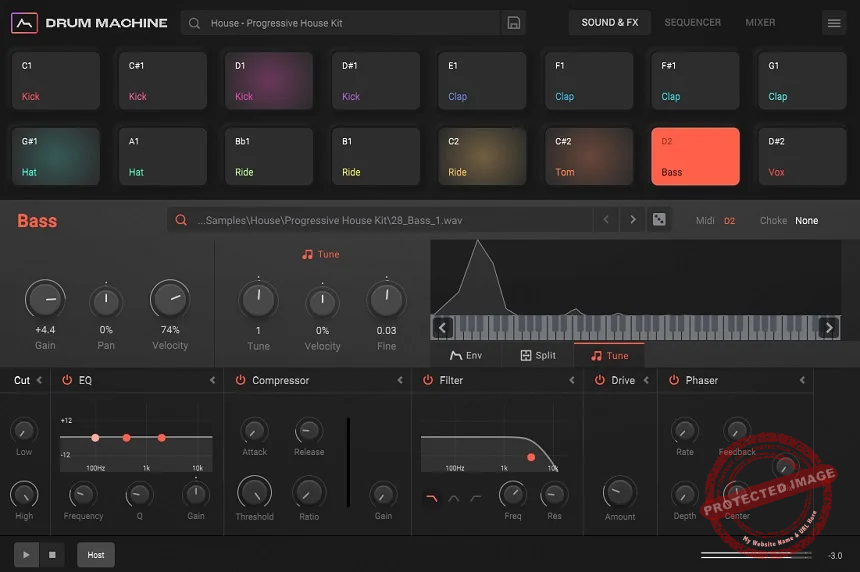Click the preset search magnifier icon
This screenshot has width=860, height=572.
(x=194, y=23)
